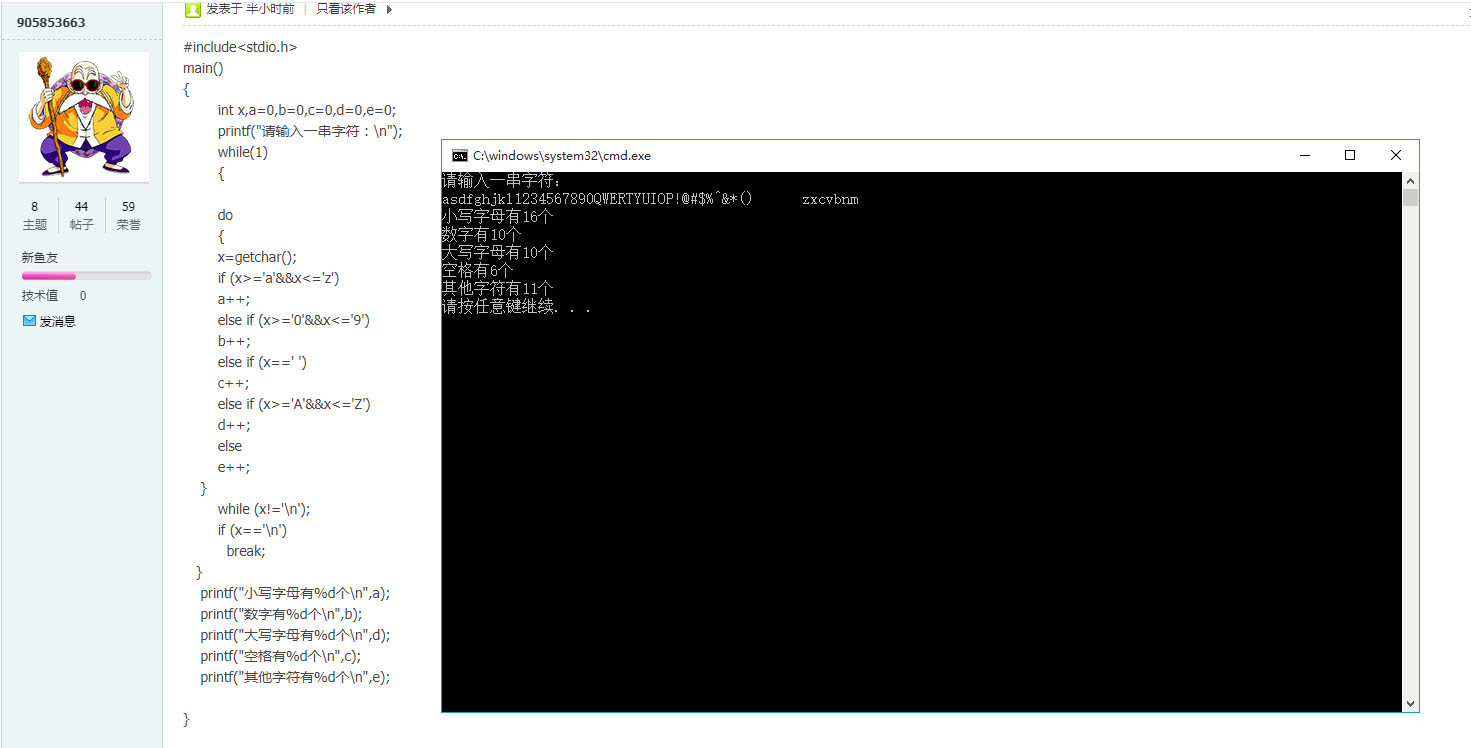Viewport: 1471px width, 748px height.
Task: Click the console line 其他字符有11个
Action: click(x=497, y=289)
